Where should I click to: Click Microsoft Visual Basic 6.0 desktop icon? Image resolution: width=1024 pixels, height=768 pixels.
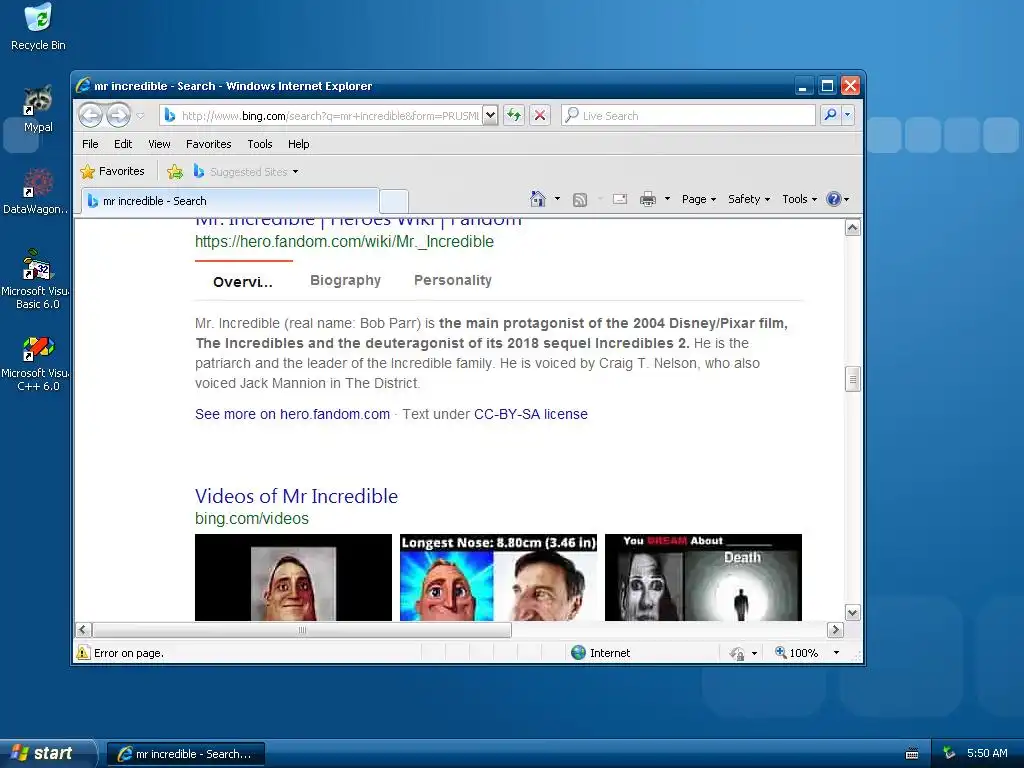pyautogui.click(x=37, y=278)
